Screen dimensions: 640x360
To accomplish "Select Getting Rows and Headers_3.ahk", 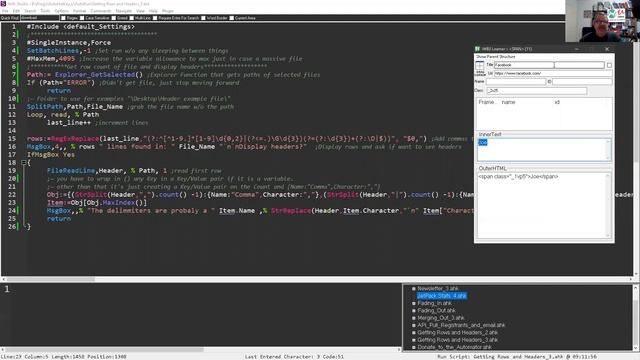I will (457, 340).
